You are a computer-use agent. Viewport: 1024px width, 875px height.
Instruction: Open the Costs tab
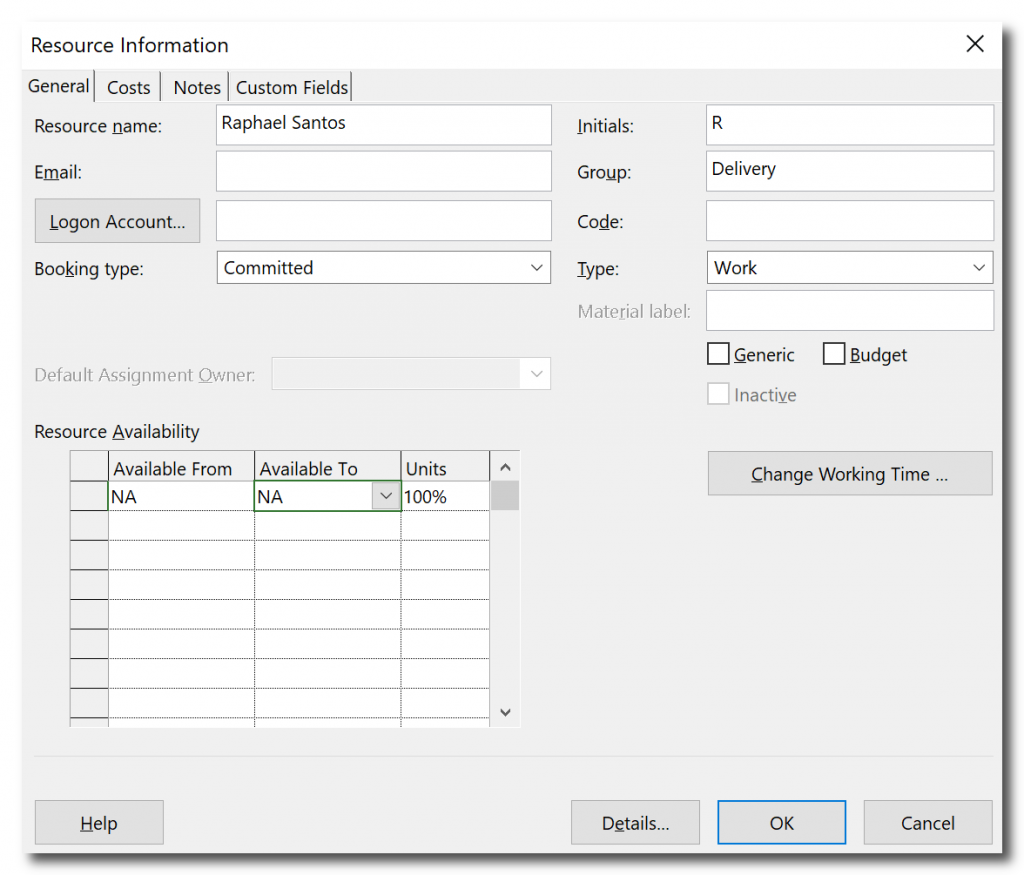tap(129, 88)
